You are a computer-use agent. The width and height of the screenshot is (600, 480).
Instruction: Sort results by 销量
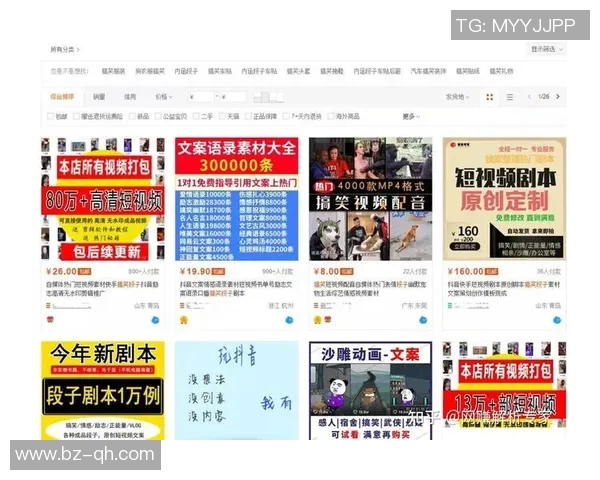point(99,97)
